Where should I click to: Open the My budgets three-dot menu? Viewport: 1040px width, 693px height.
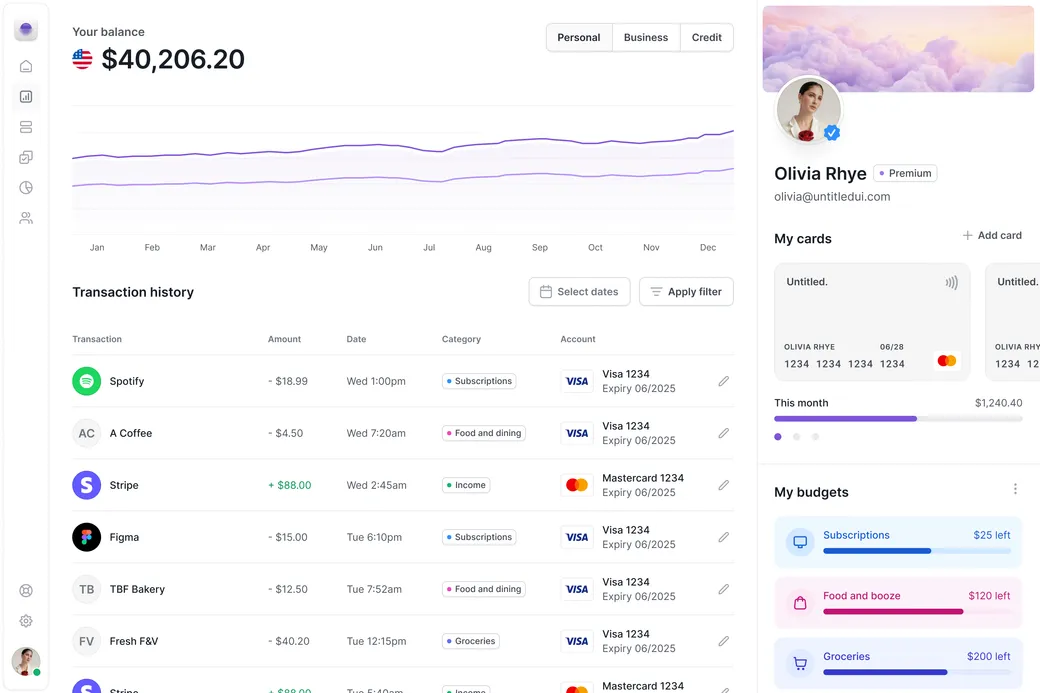(x=1015, y=489)
